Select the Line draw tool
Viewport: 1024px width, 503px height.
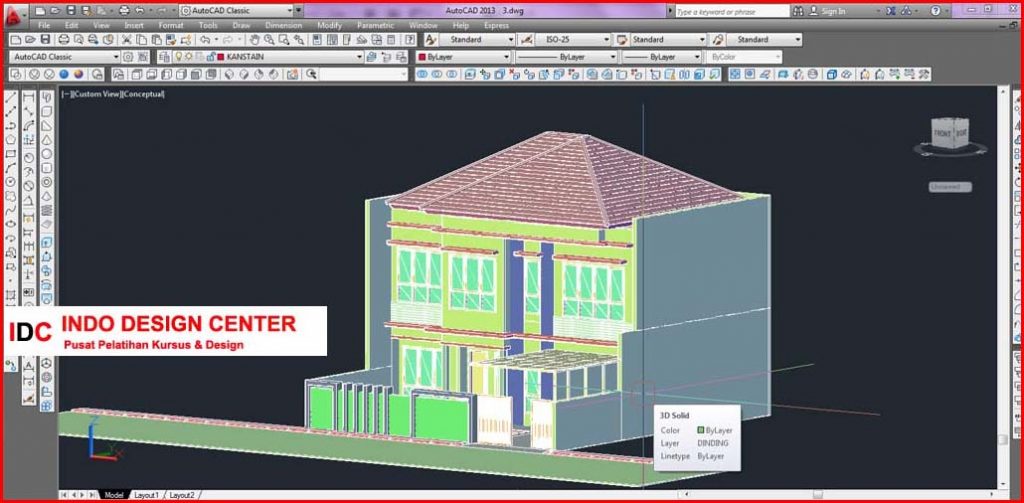11,97
